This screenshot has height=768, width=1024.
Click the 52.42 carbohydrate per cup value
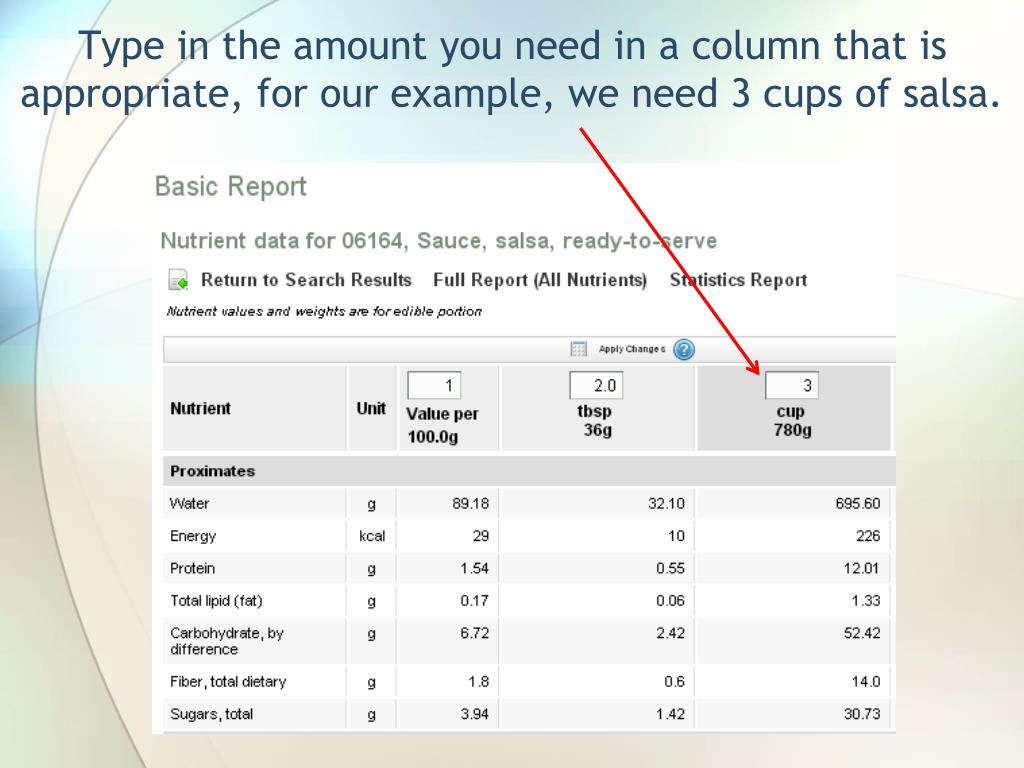point(861,633)
